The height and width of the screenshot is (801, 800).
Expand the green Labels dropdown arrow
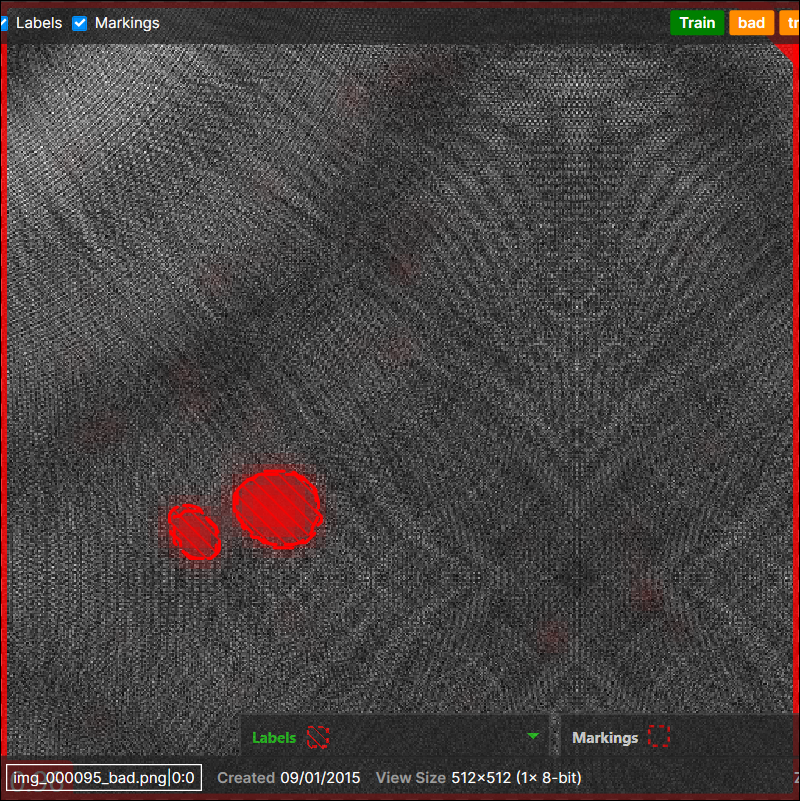point(533,737)
